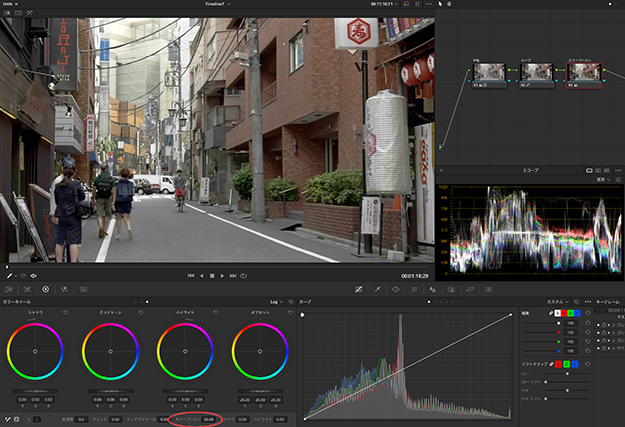Adjust the Shadow wheel master slider
This screenshot has width=625, height=427.
pos(35,390)
